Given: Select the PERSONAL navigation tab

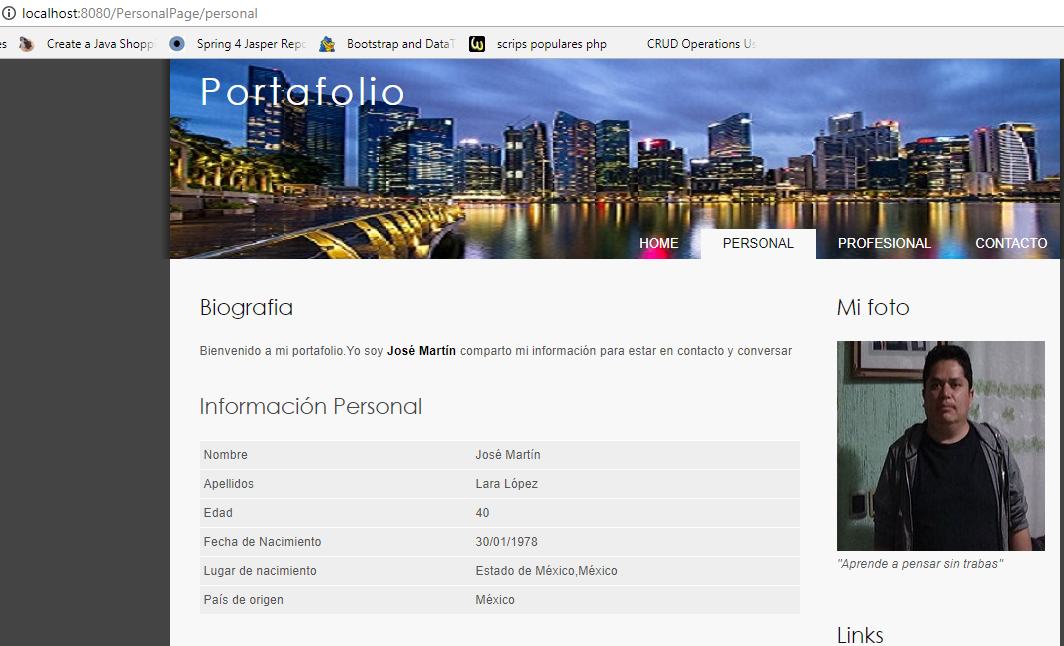Looking at the screenshot, I should [758, 243].
